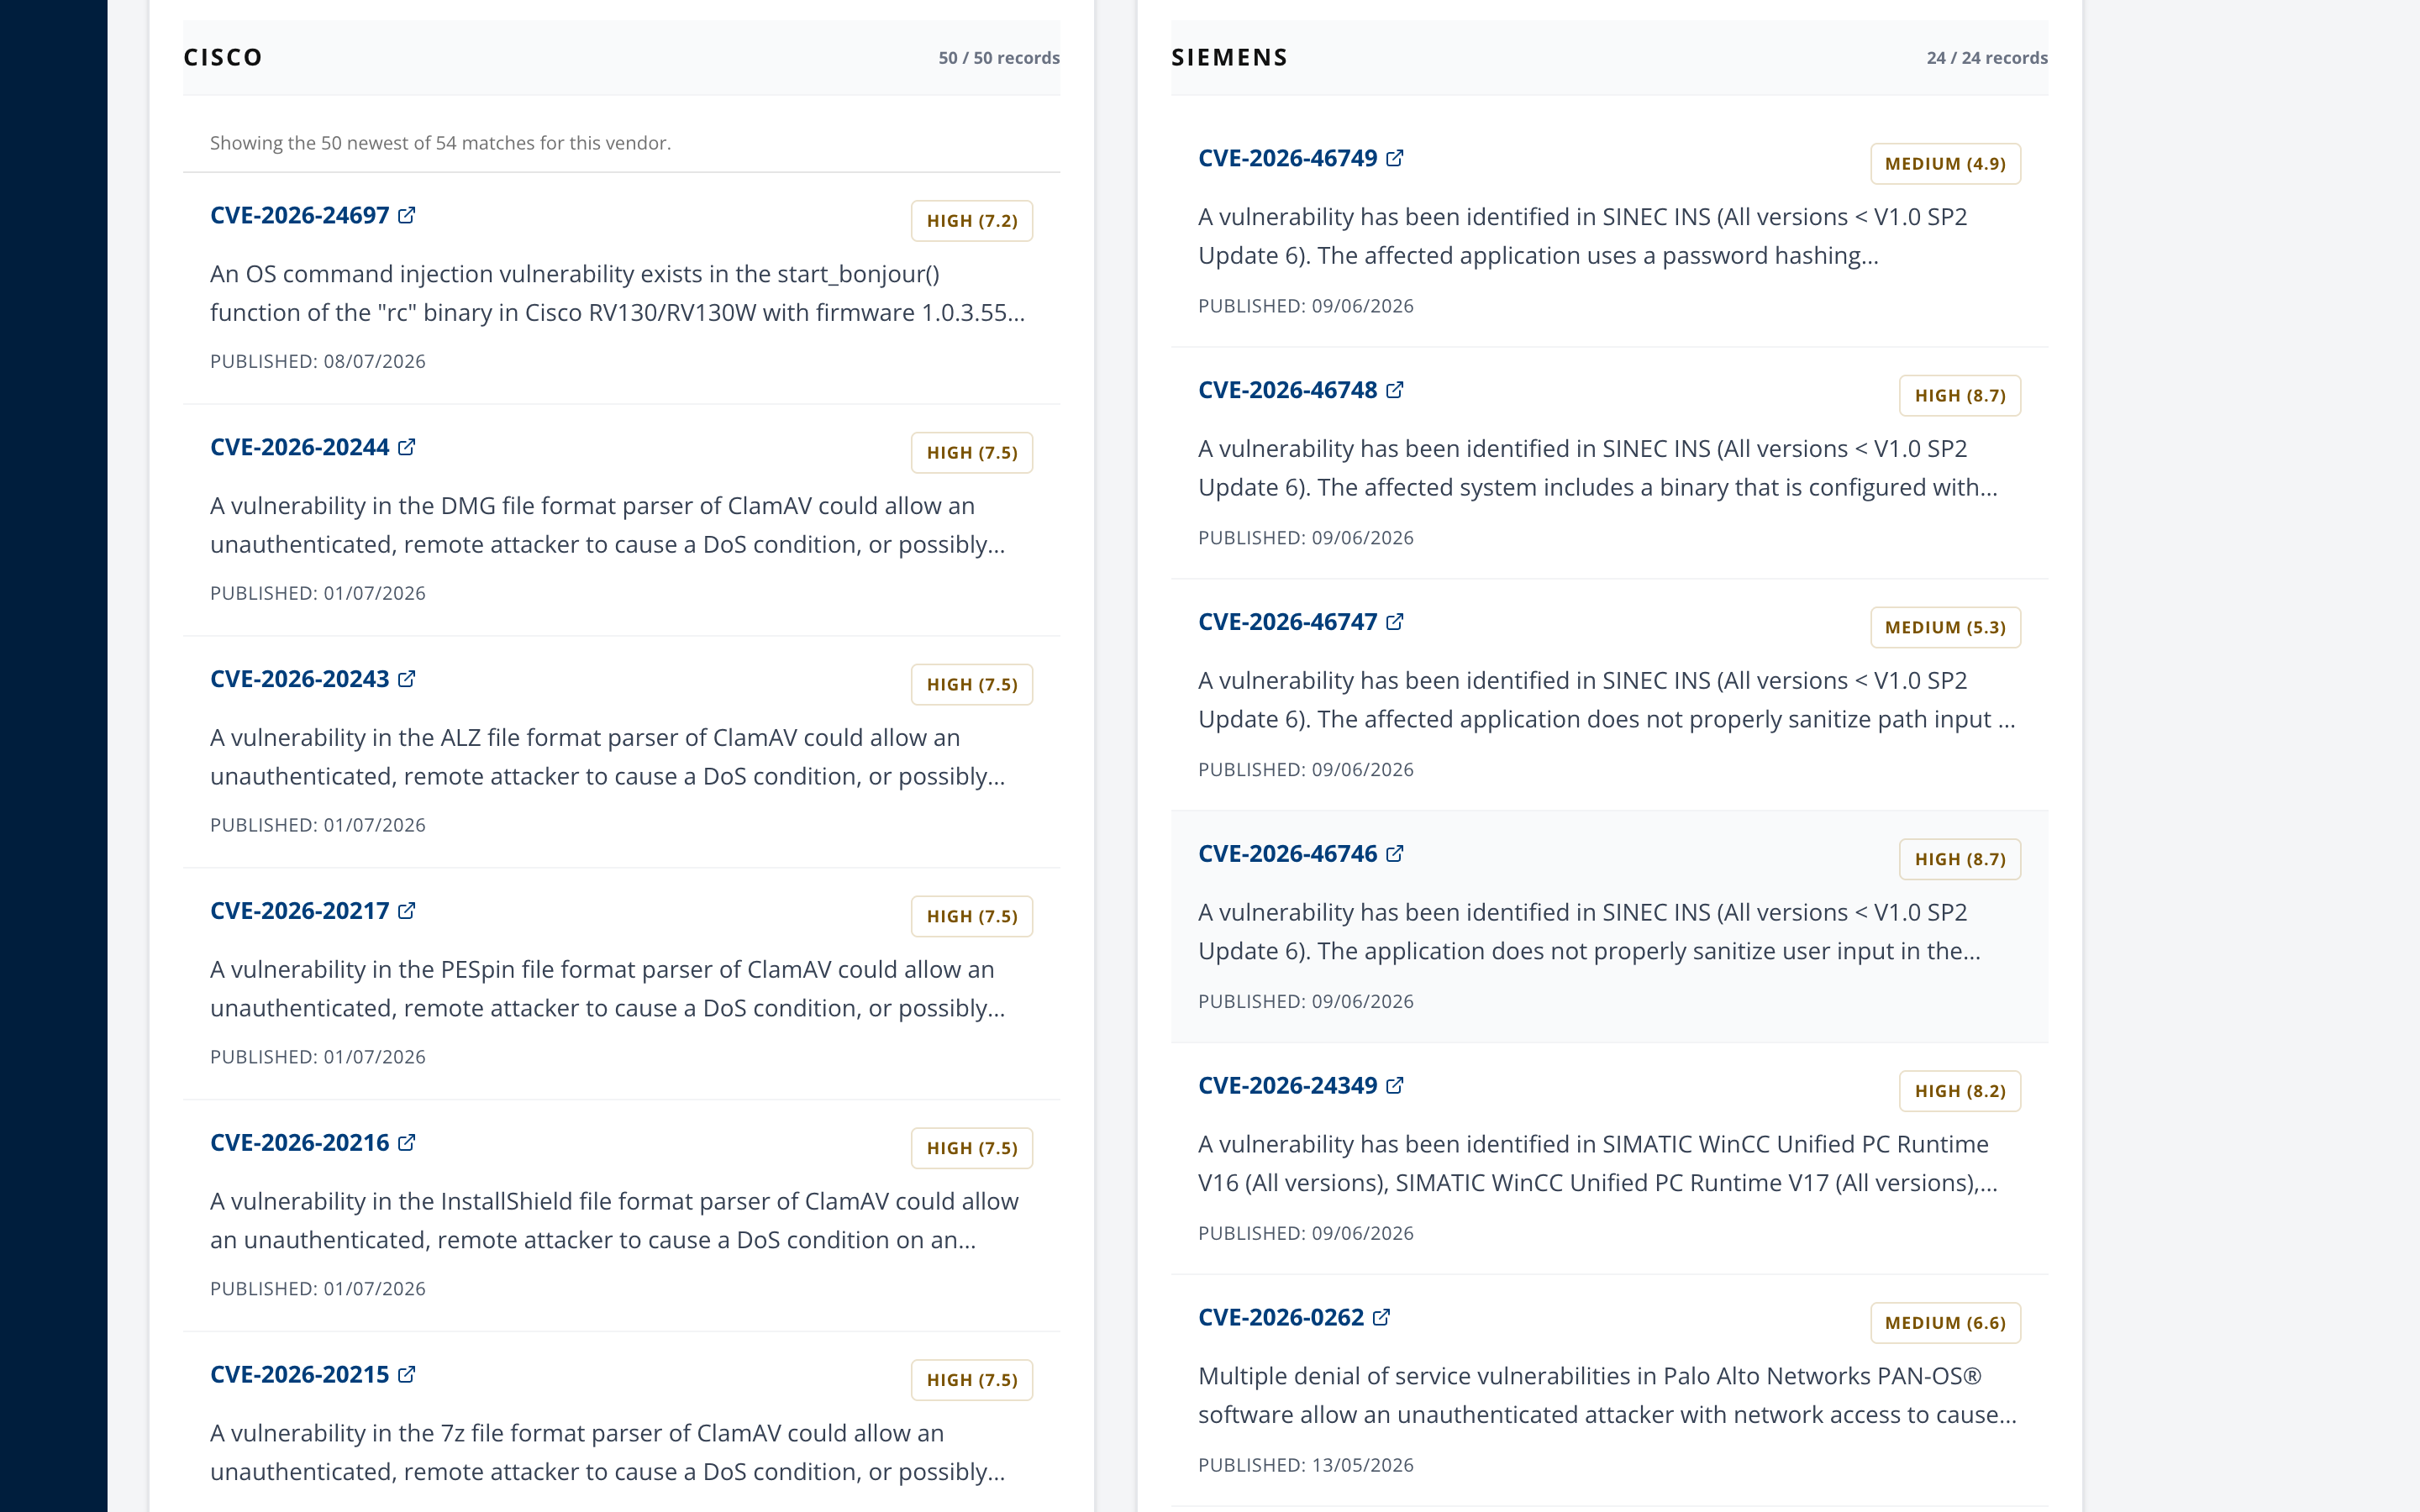Open CVE-2026-20216 InstallShield parser entry
This screenshot has height=1512, width=2420.
coord(299,1142)
